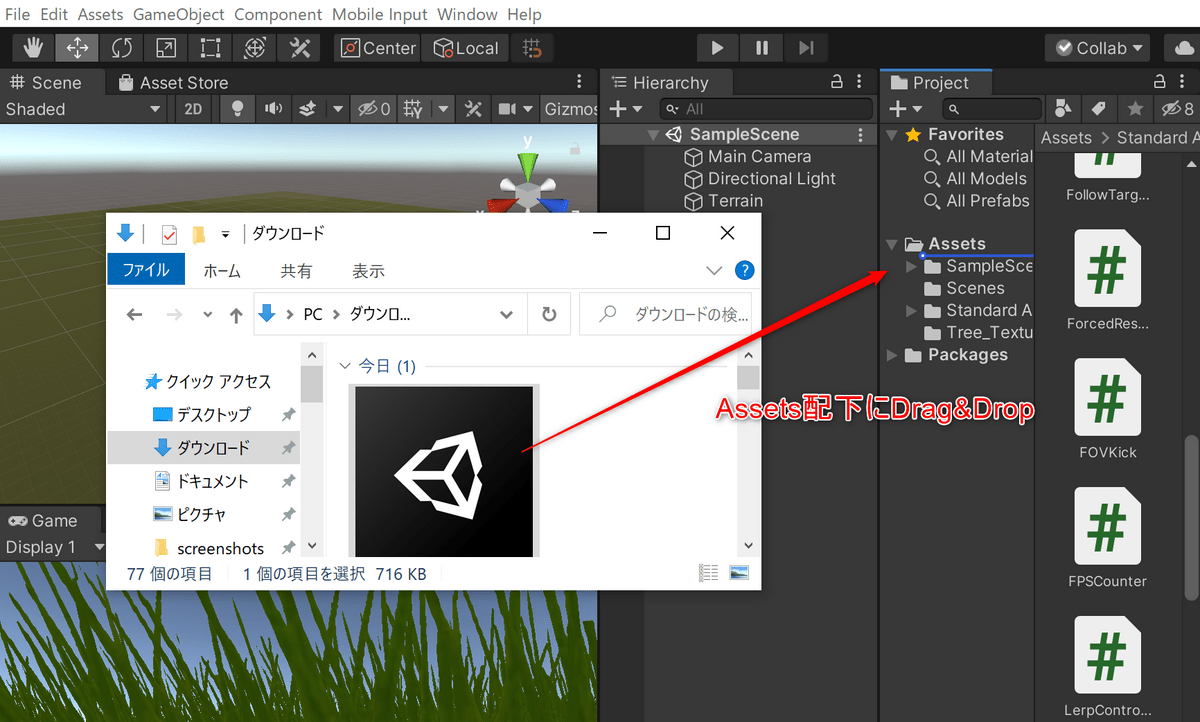The height and width of the screenshot is (722, 1200).
Task: Open the GameObject menu
Action: pos(179,14)
